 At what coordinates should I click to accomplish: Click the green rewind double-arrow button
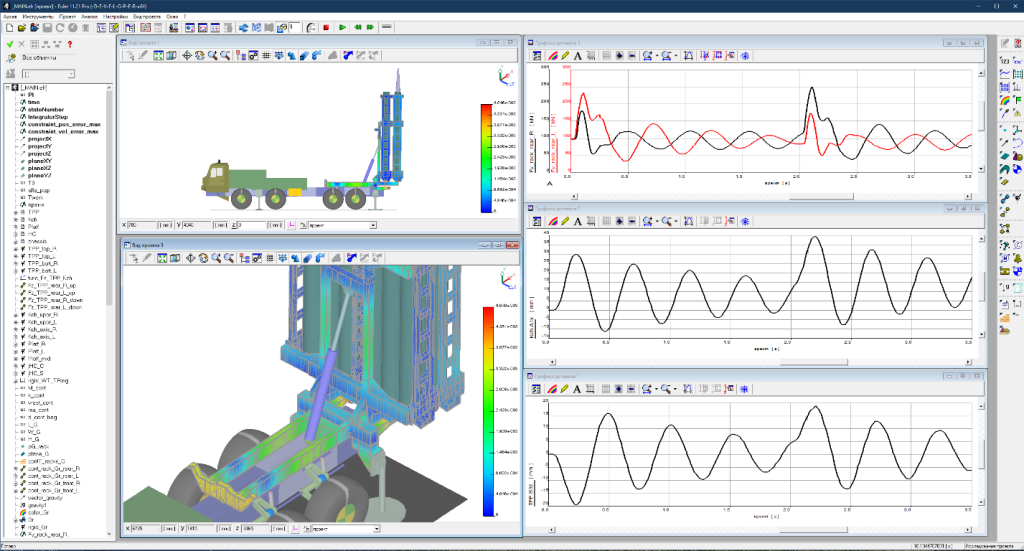[x=358, y=27]
